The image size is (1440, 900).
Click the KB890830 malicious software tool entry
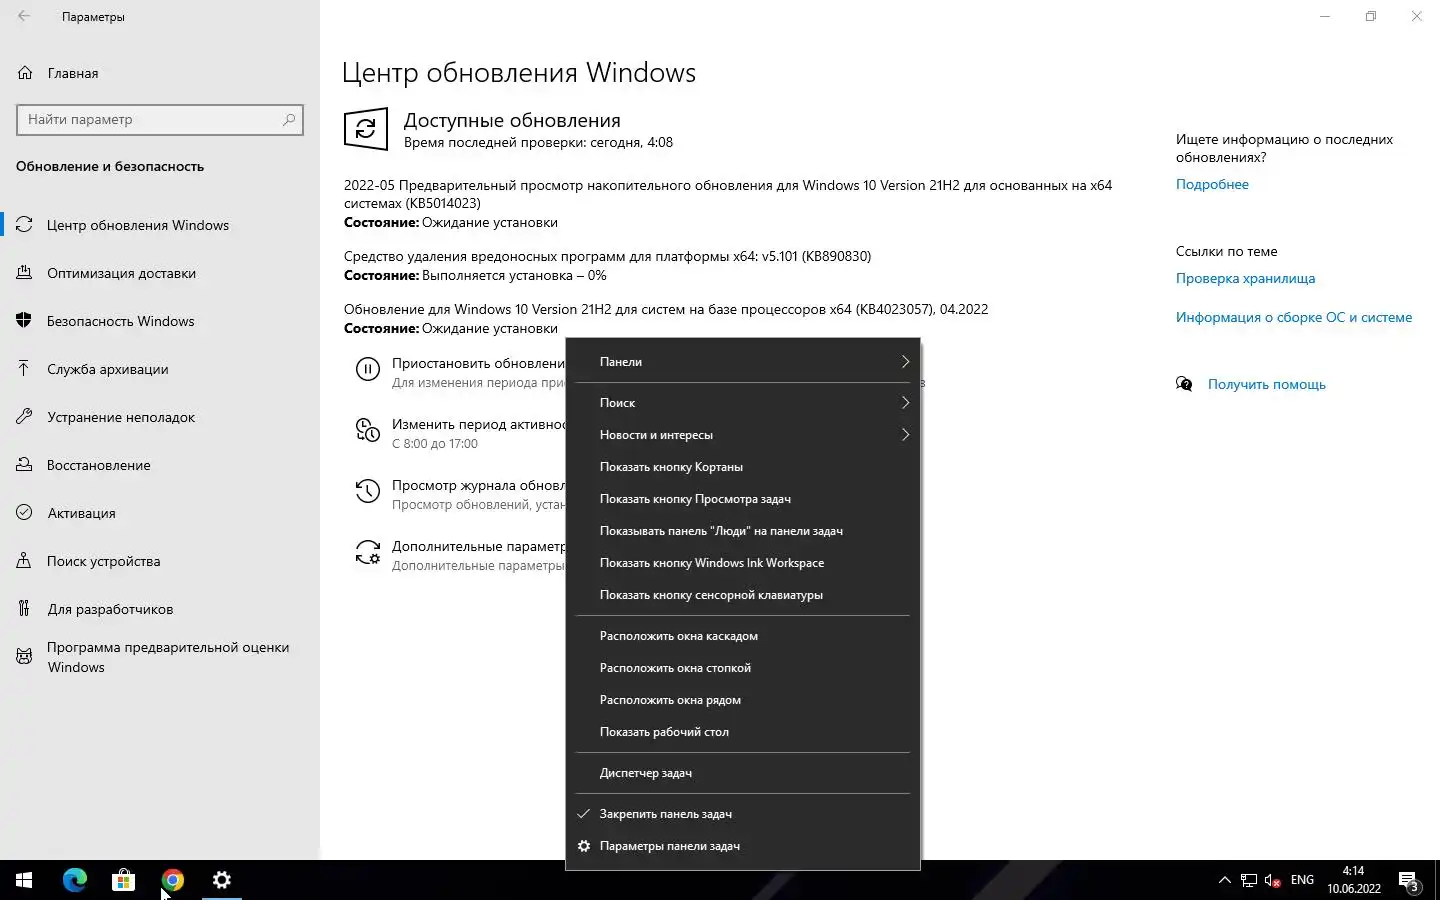[607, 256]
